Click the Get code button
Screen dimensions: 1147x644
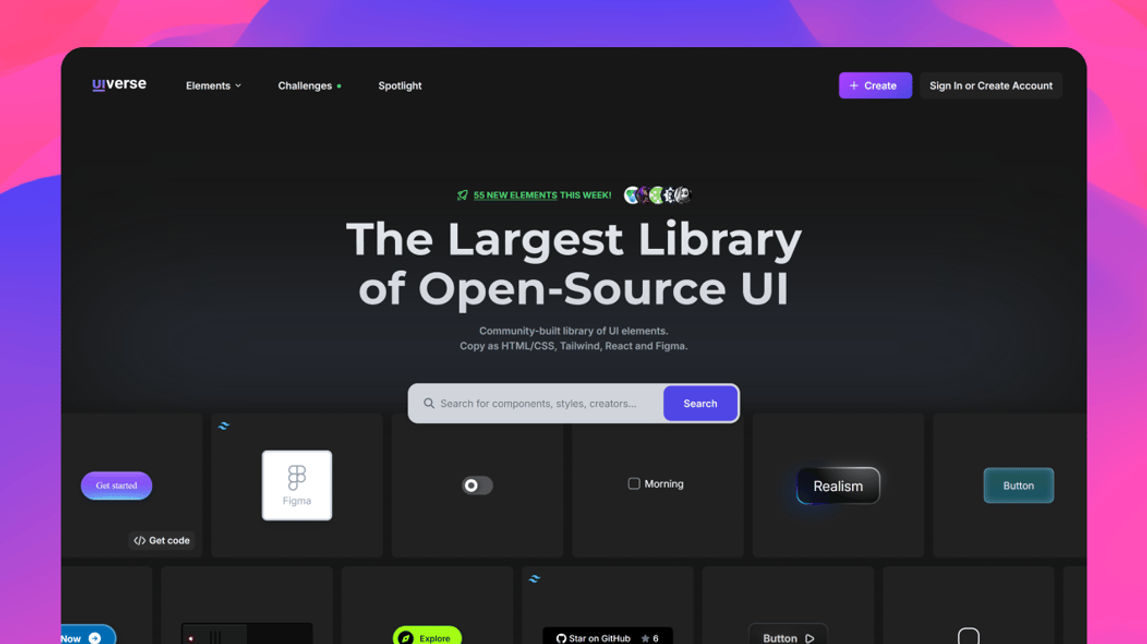(162, 540)
